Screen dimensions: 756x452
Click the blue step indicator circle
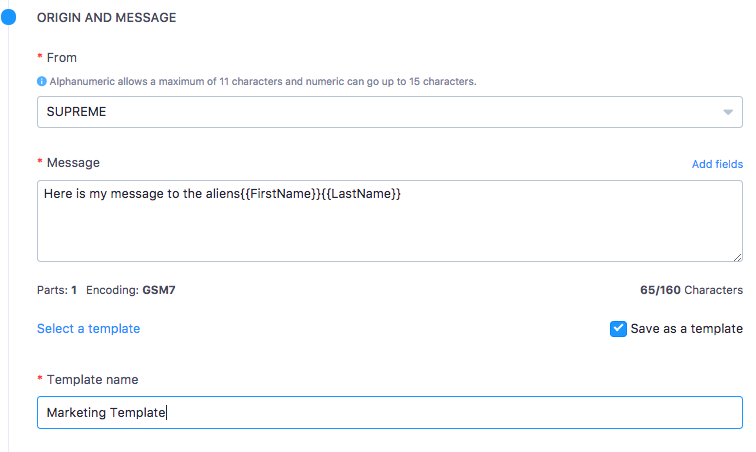[x=8, y=17]
